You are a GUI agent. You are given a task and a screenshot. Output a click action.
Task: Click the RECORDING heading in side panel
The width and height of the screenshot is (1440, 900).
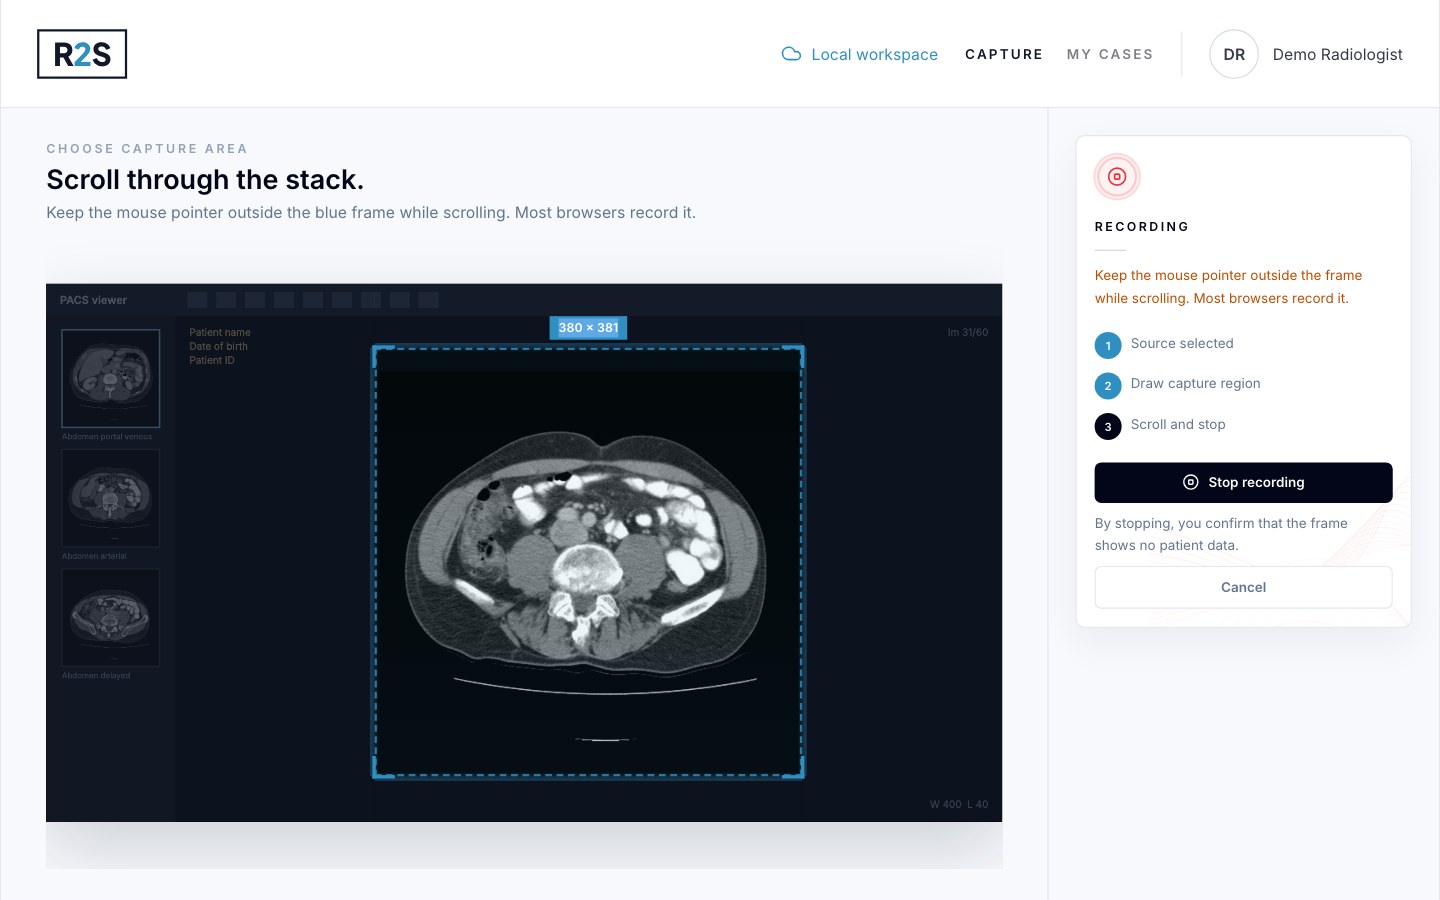pos(1142,227)
